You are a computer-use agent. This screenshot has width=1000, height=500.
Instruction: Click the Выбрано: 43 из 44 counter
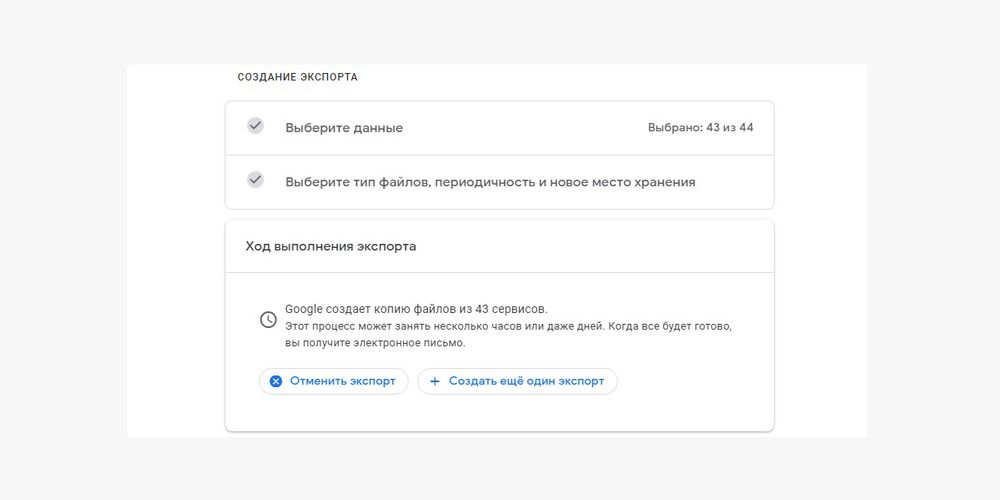(x=700, y=128)
